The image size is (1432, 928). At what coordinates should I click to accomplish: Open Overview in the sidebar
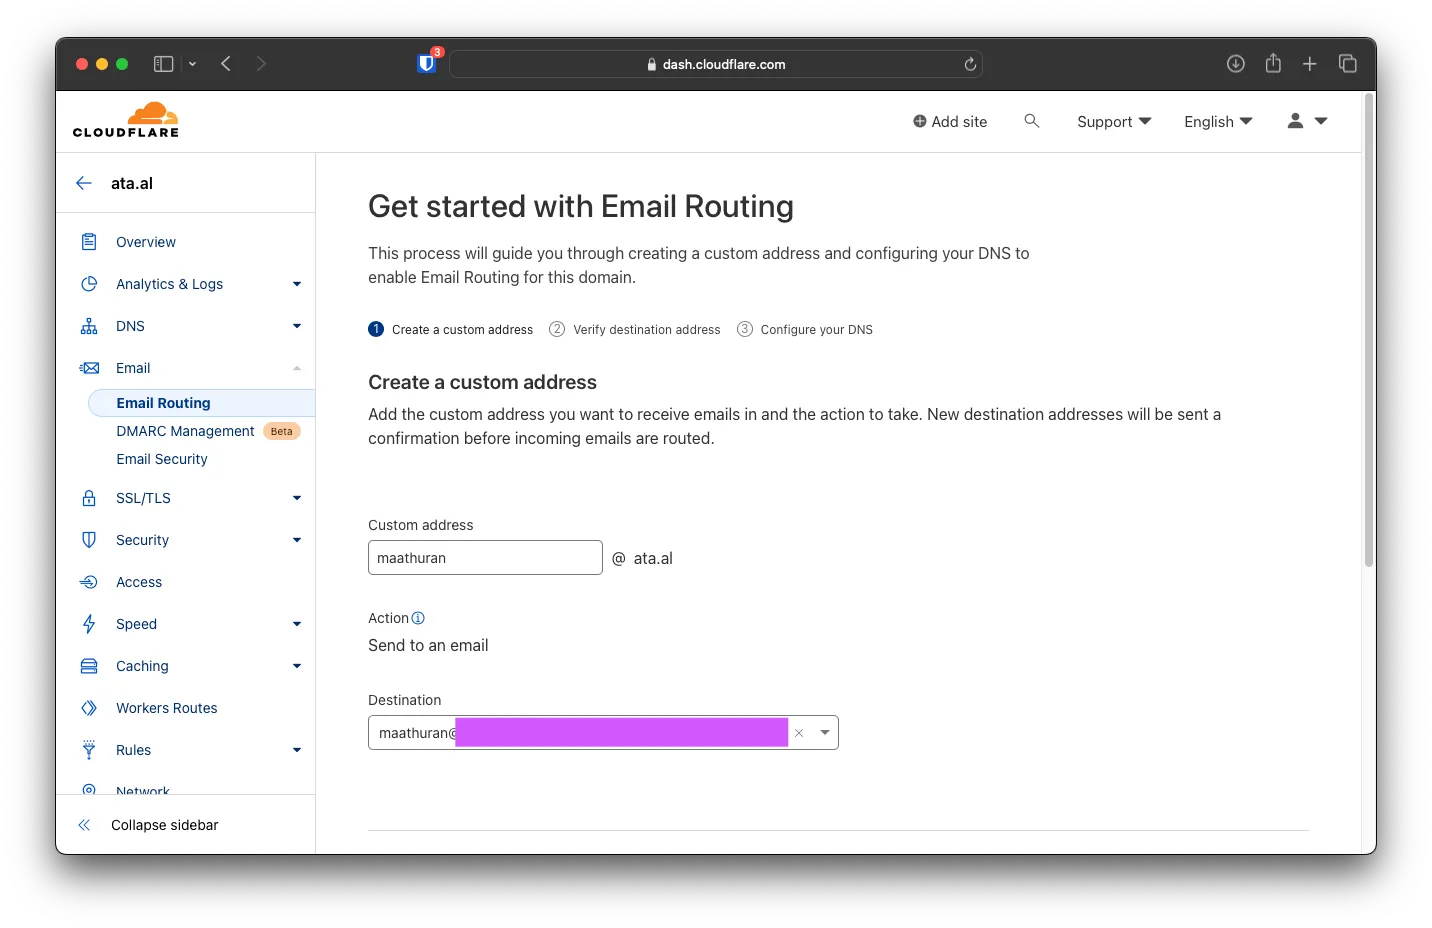146,242
